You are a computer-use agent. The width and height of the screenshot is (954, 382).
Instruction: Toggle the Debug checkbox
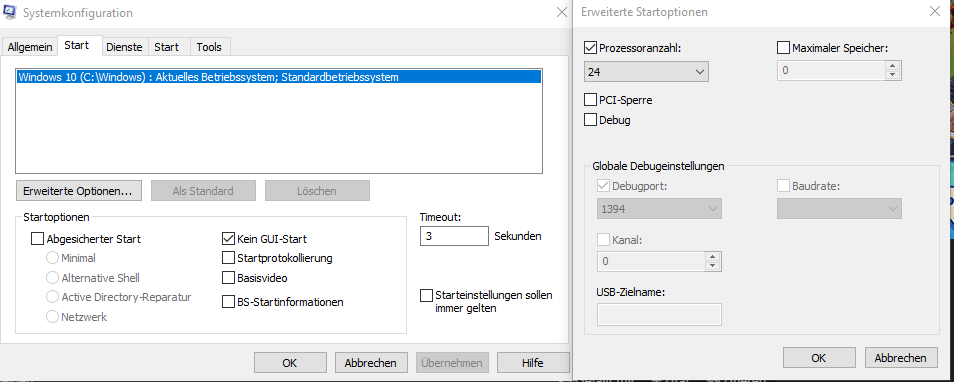[x=590, y=120]
